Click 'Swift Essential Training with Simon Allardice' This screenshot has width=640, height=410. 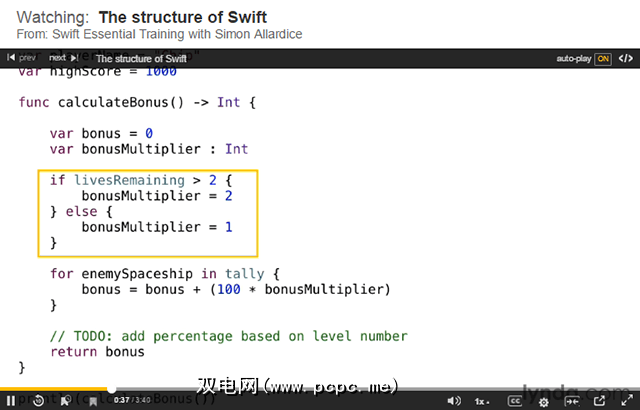click(x=177, y=34)
